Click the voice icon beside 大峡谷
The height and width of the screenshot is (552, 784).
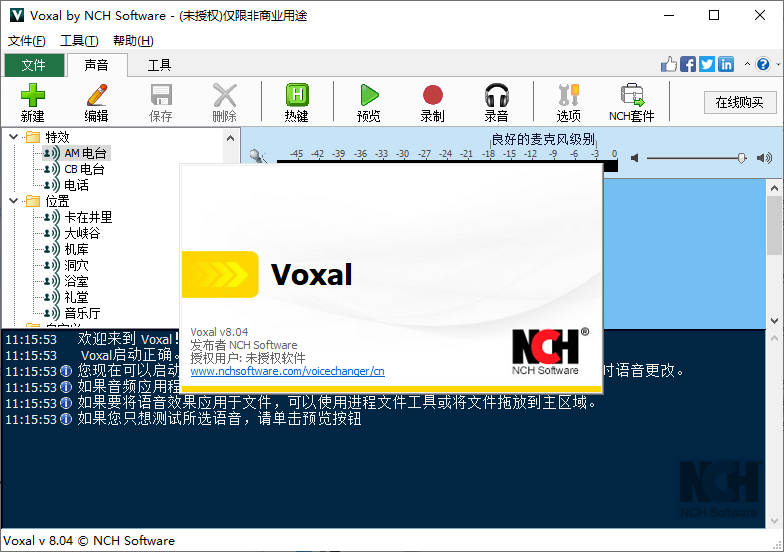(x=52, y=232)
